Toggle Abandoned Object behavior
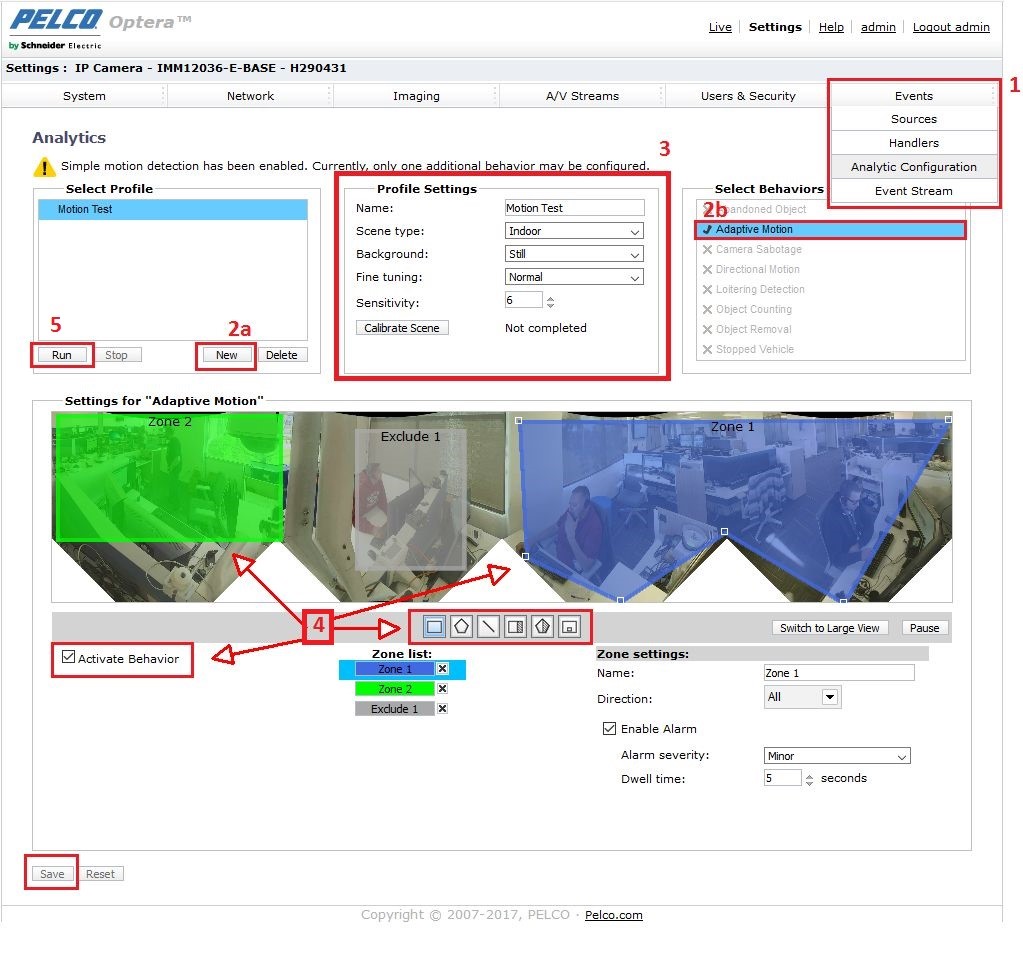Image resolution: width=1023 pixels, height=973 pixels. click(x=830, y=209)
